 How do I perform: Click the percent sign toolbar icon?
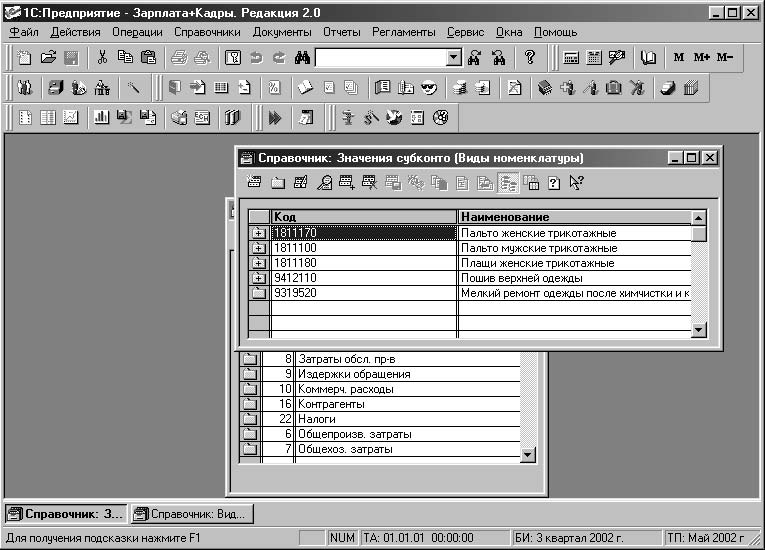[273, 88]
